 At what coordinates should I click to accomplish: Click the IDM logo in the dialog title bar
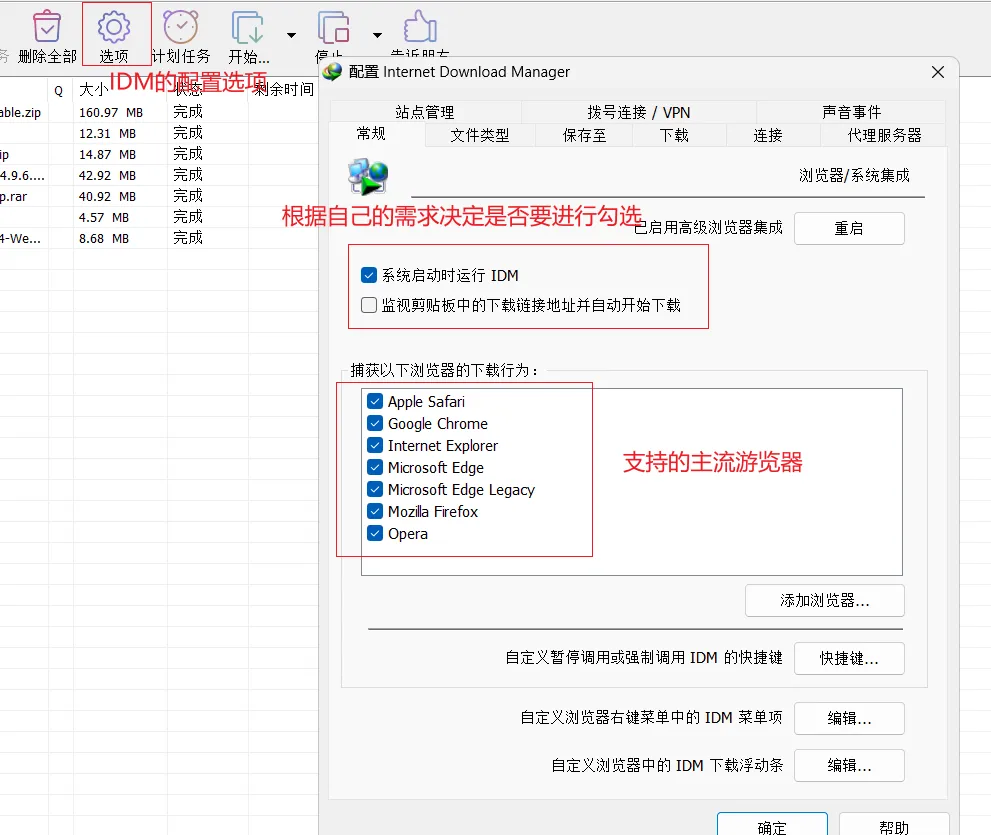(332, 72)
